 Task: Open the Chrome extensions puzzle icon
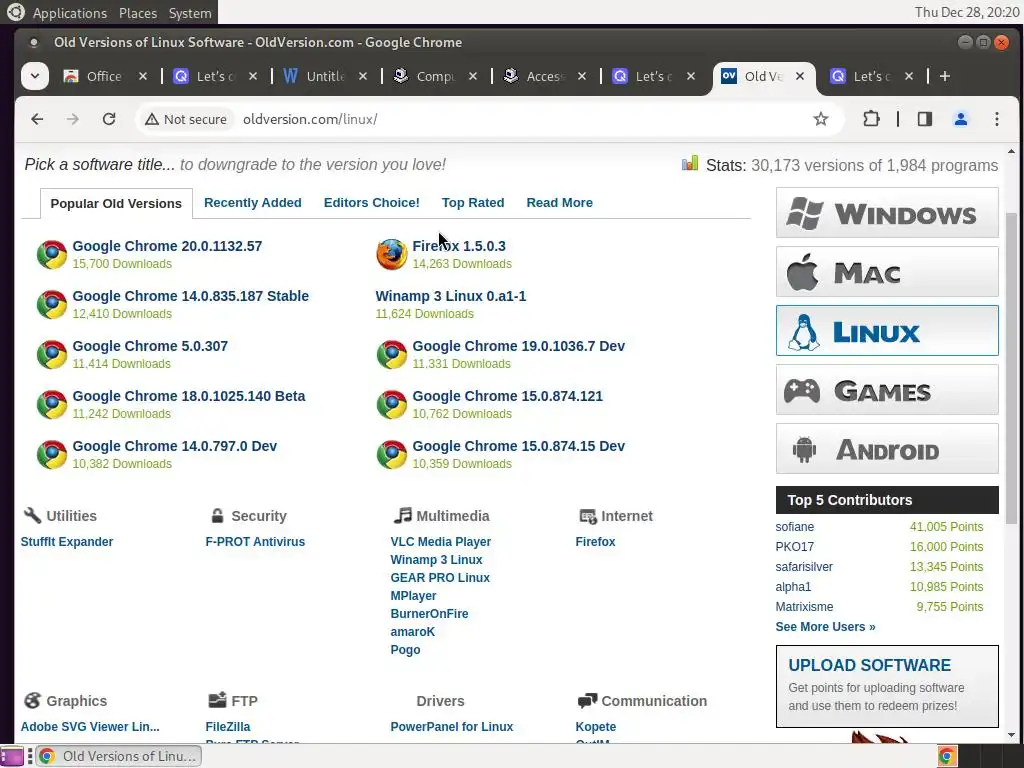click(871, 119)
